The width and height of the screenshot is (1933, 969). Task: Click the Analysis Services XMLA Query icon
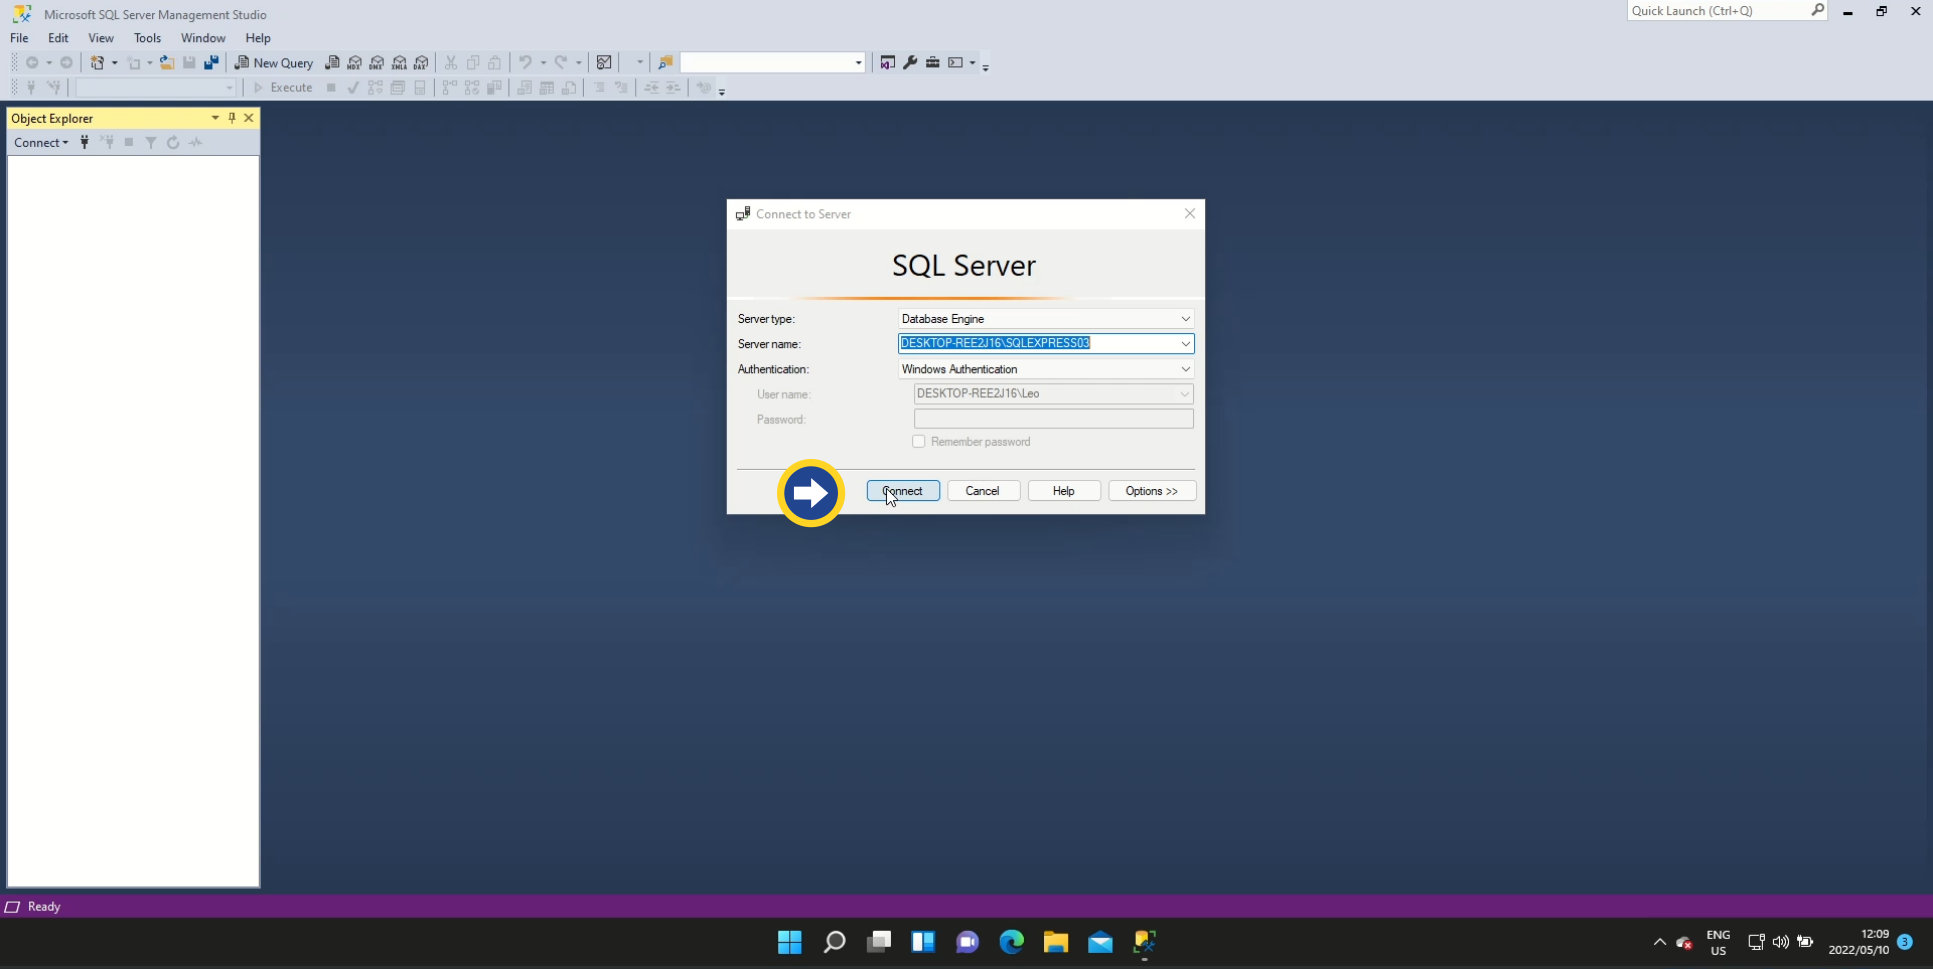(x=399, y=62)
